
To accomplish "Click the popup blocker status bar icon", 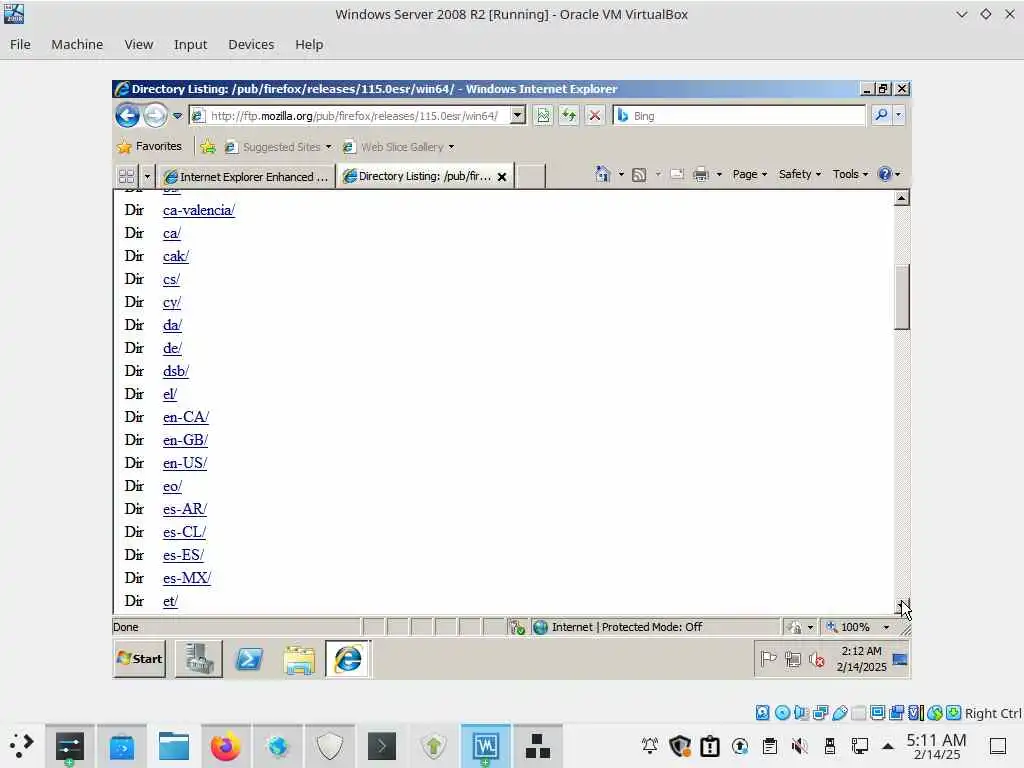I will 517,628.
